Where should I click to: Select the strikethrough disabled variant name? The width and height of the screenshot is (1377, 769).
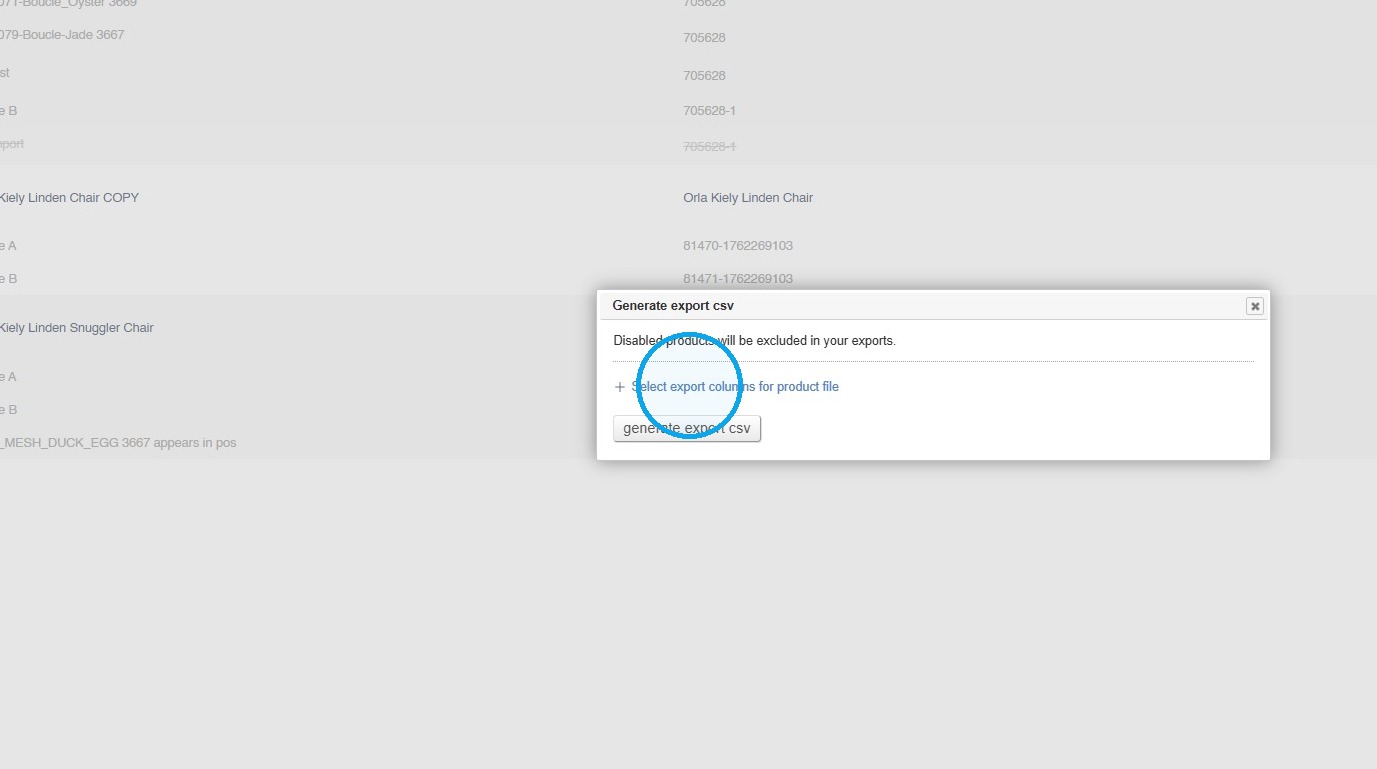[12, 144]
